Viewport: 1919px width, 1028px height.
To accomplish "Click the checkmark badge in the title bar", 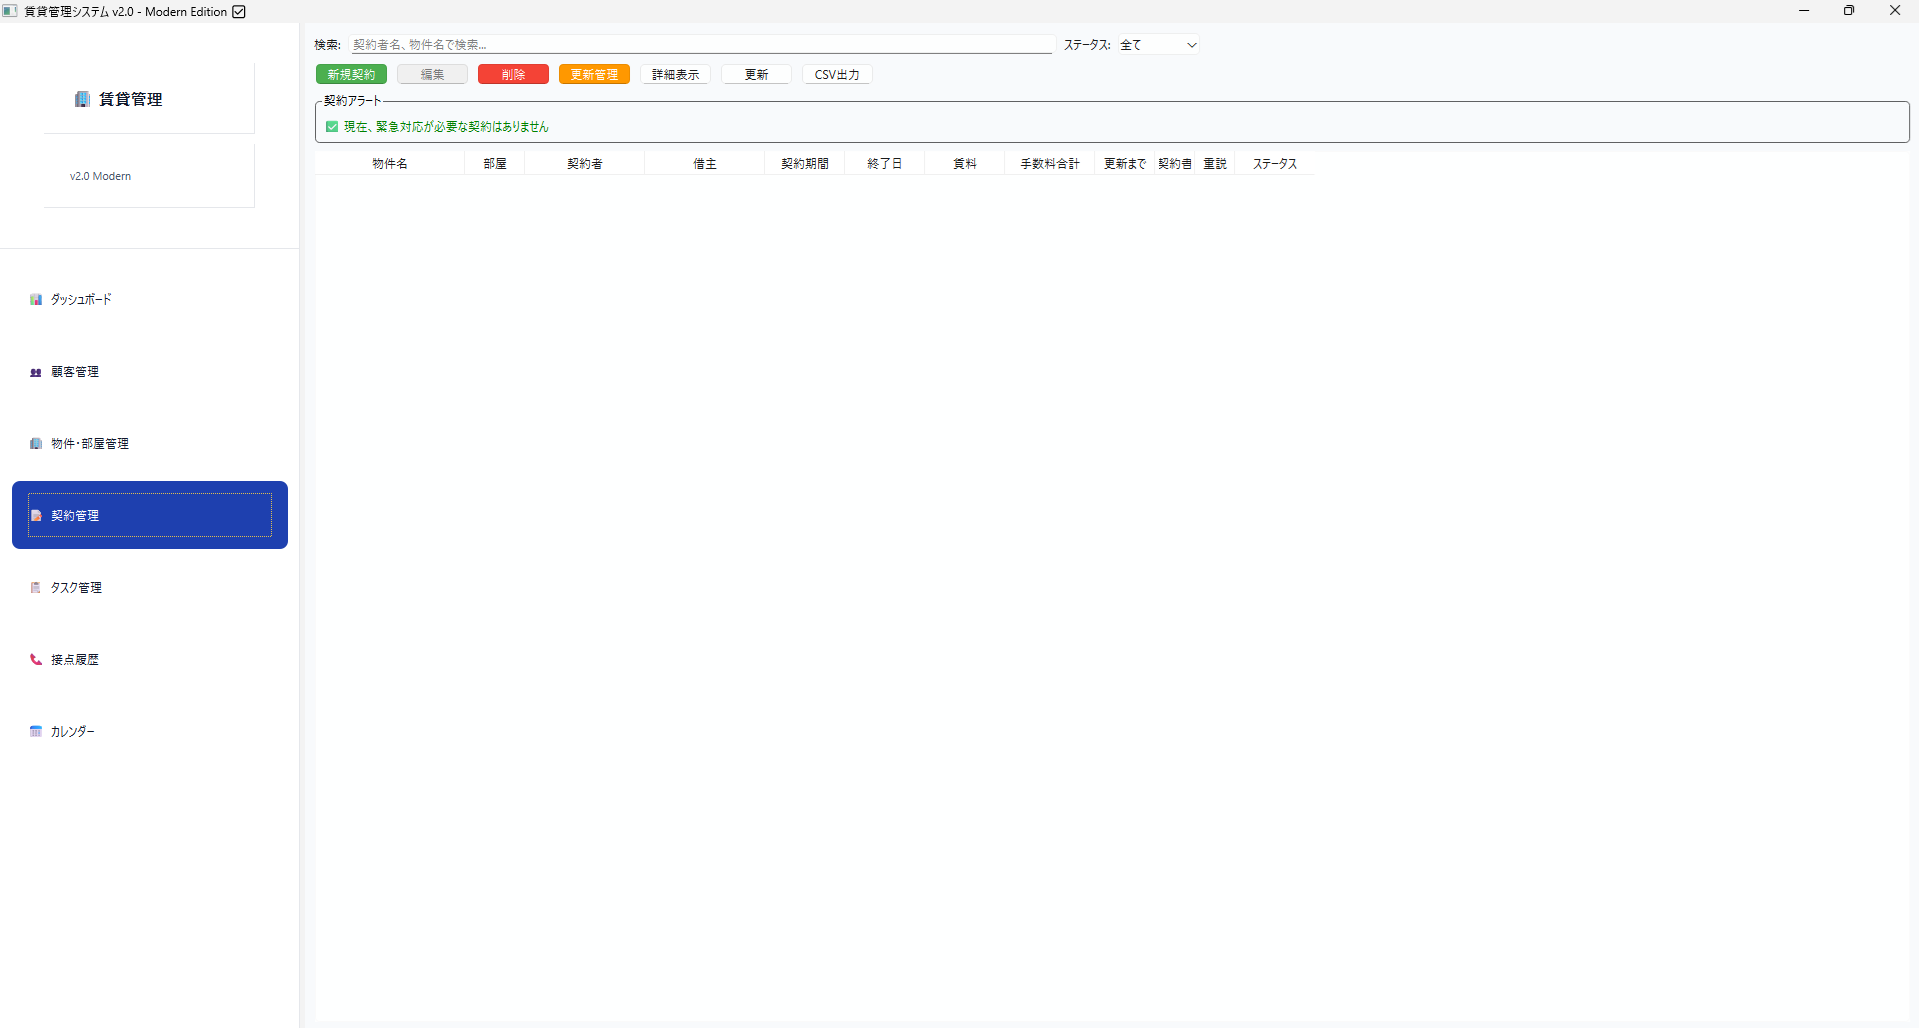I will click(x=239, y=12).
